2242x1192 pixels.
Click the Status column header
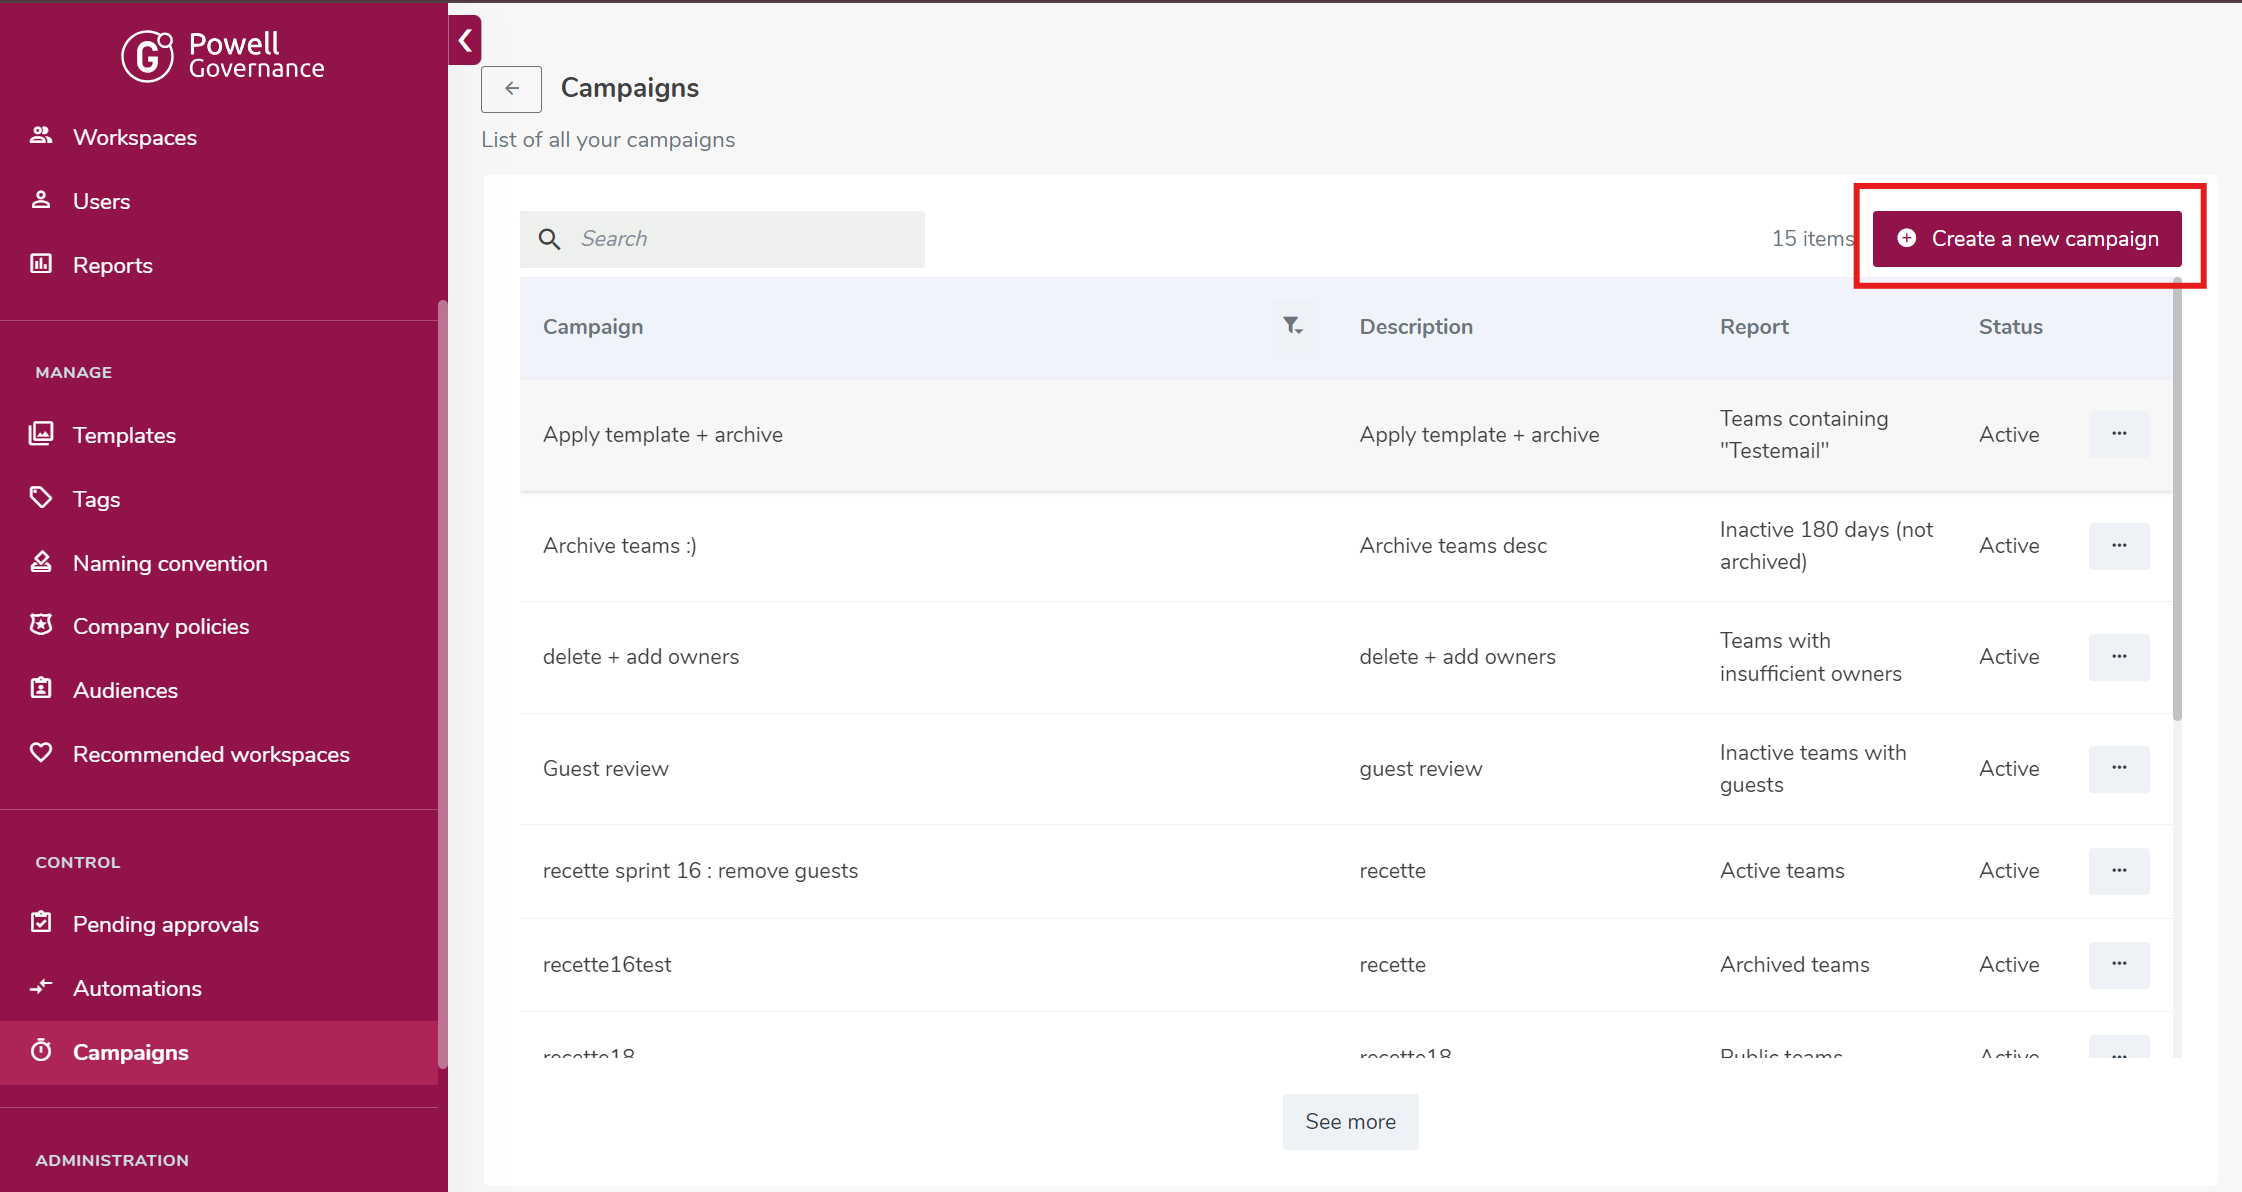point(2010,327)
